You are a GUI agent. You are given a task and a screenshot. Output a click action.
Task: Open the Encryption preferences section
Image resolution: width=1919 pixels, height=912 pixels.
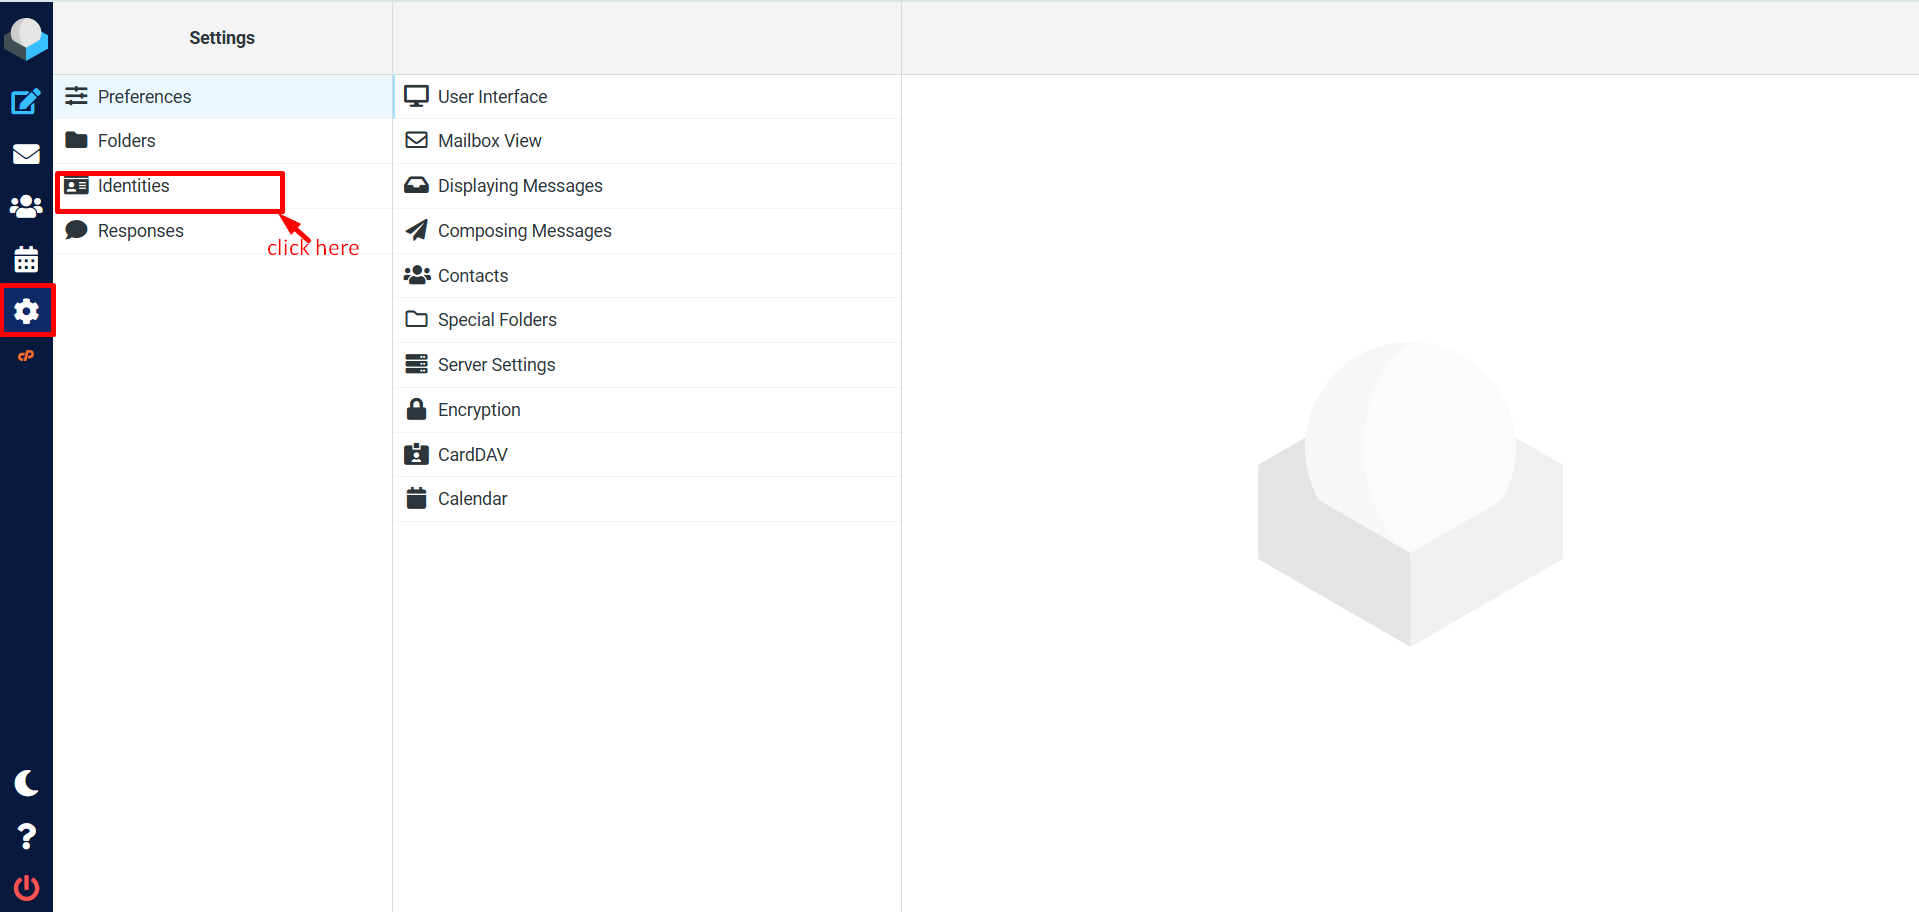pyautogui.click(x=479, y=410)
